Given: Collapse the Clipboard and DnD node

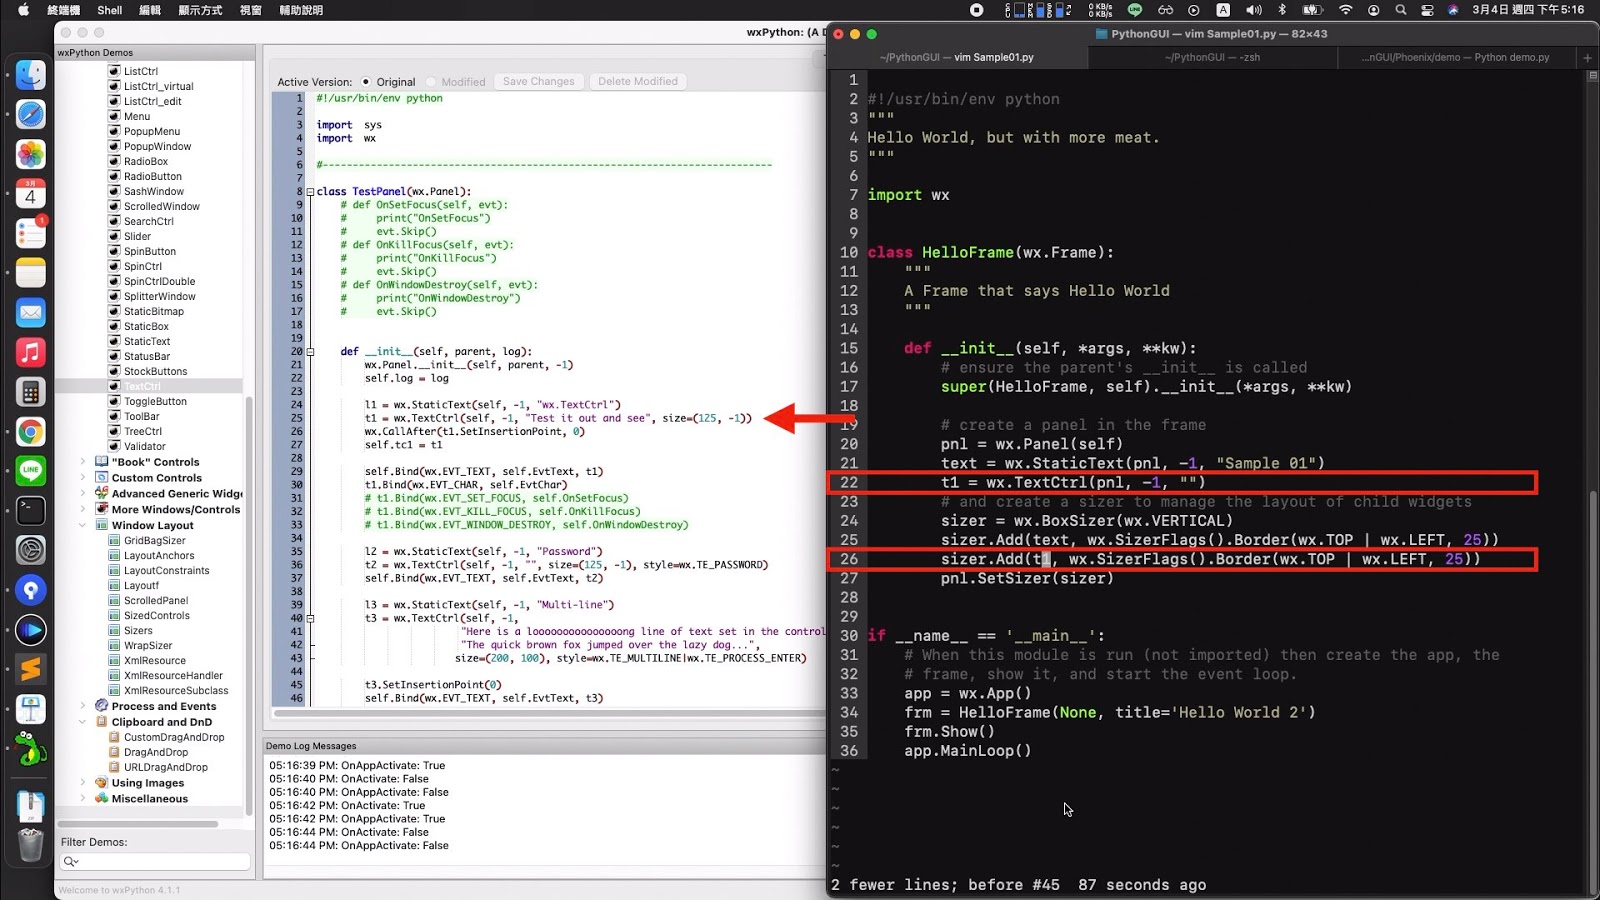Looking at the screenshot, I should click(x=82, y=722).
